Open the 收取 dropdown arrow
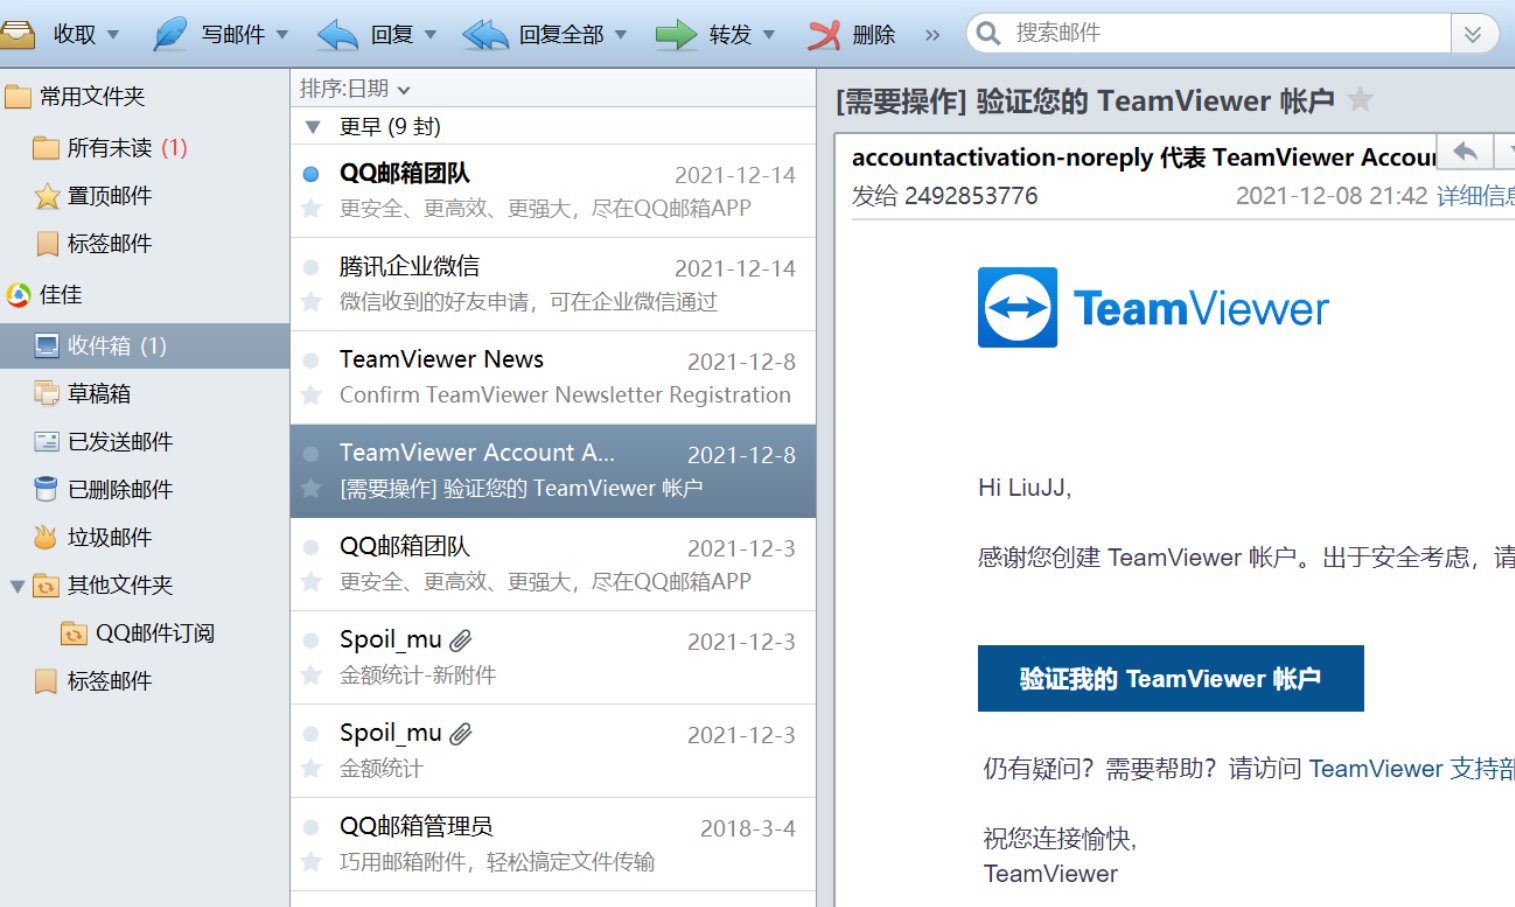 [113, 35]
